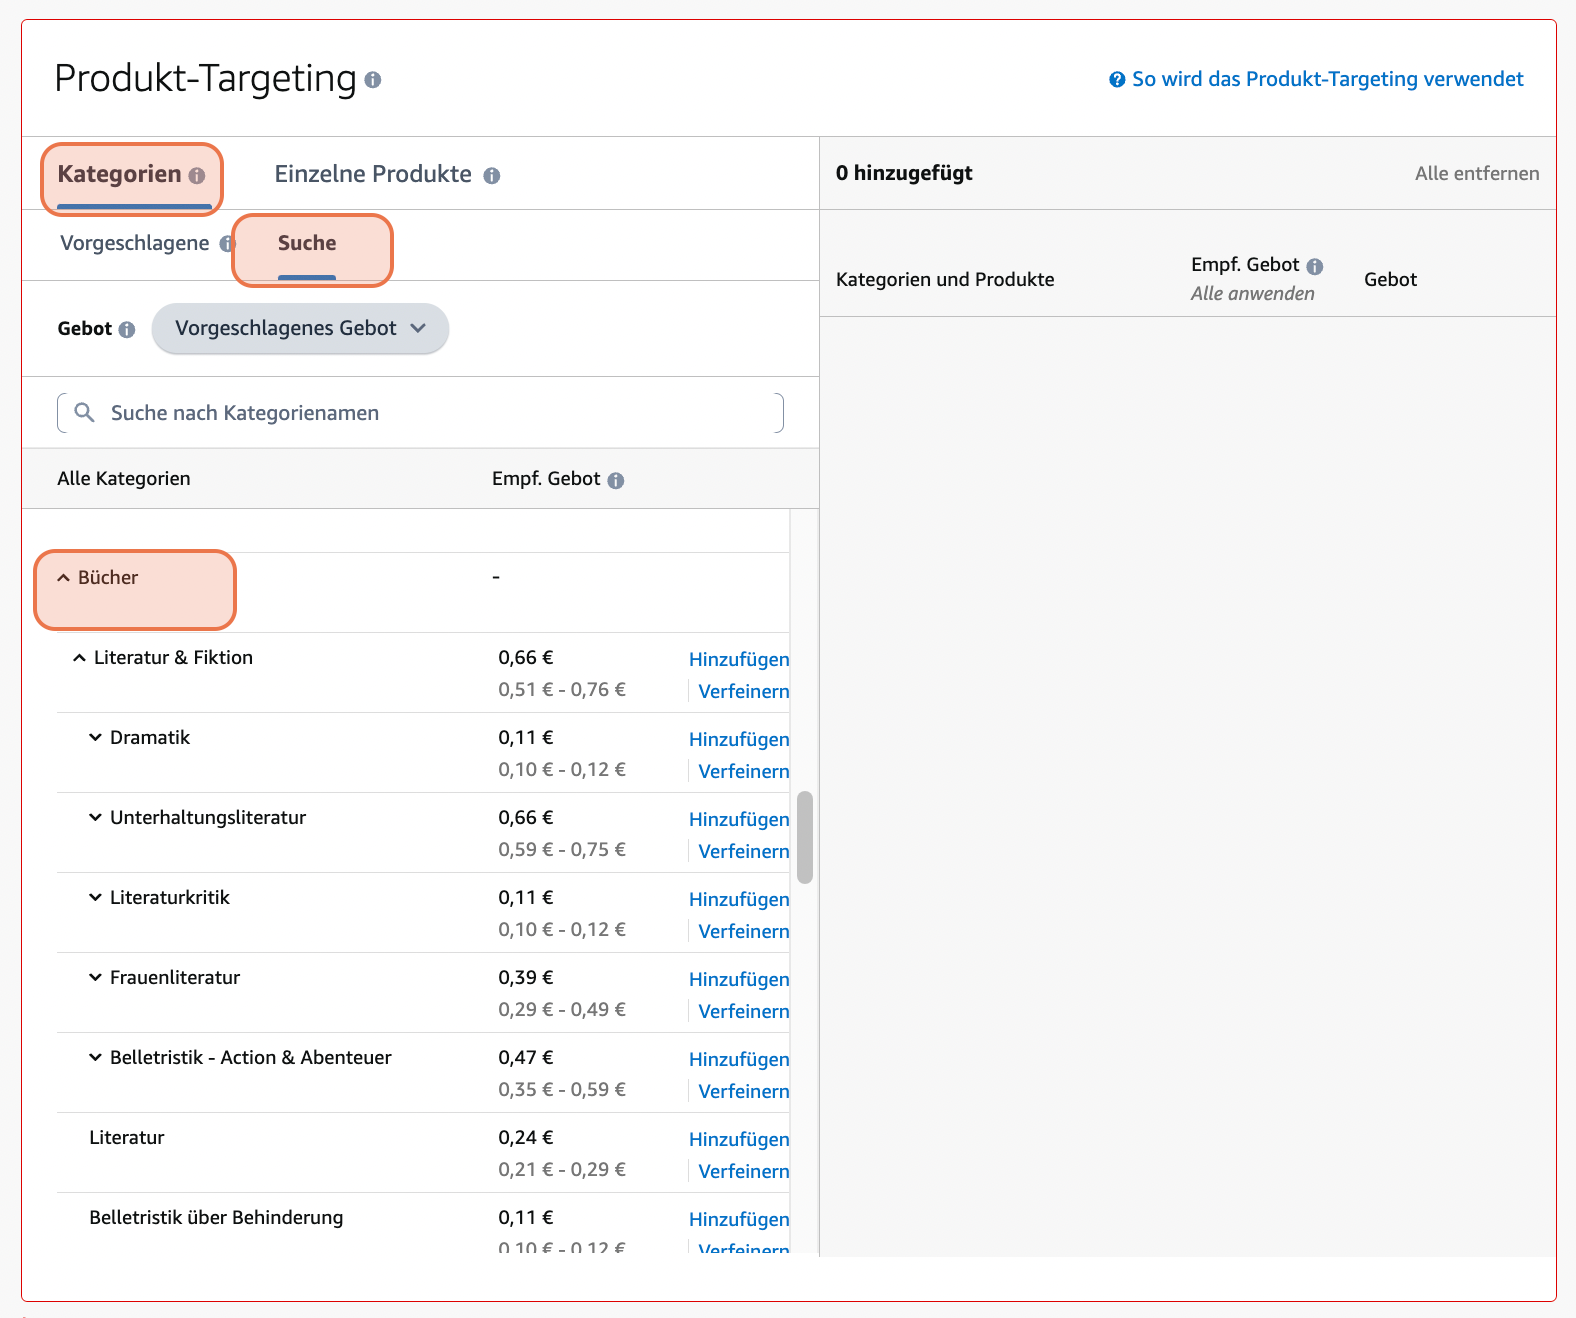This screenshot has height=1318, width=1576.
Task: Select the Vorgeschlagene sub-tab
Action: point(135,243)
